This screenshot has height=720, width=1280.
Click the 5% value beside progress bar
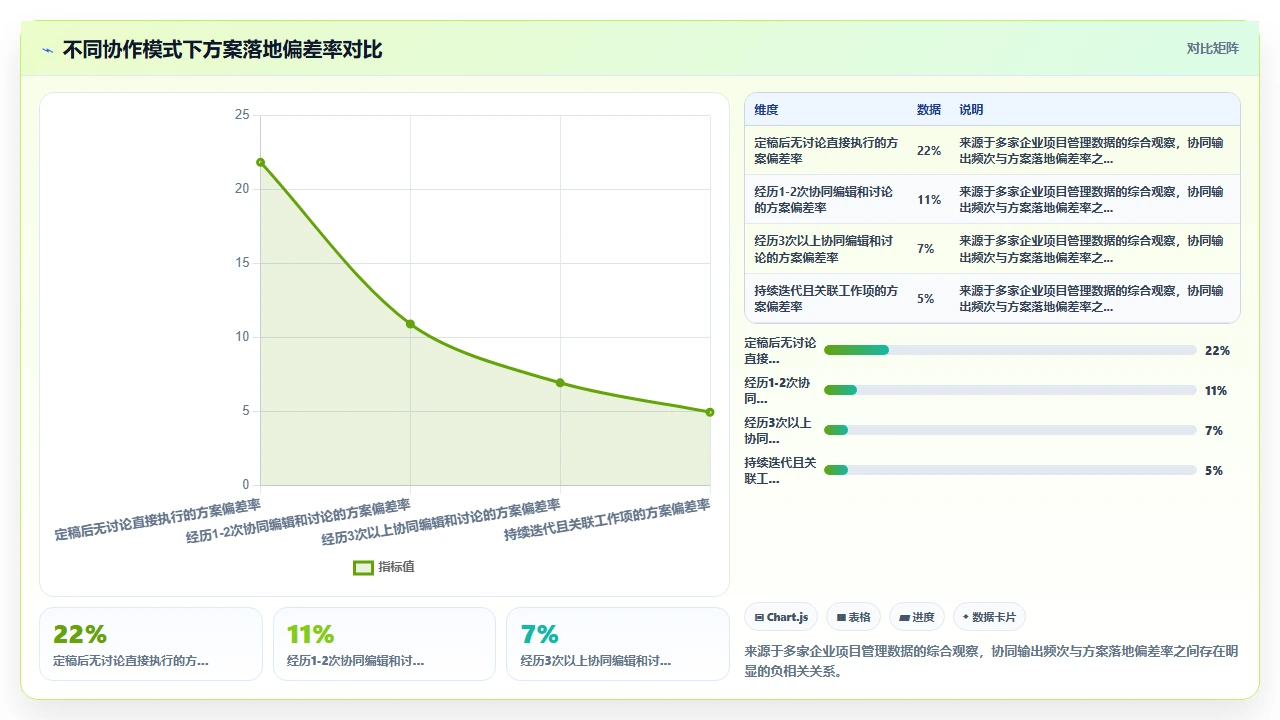click(1214, 471)
